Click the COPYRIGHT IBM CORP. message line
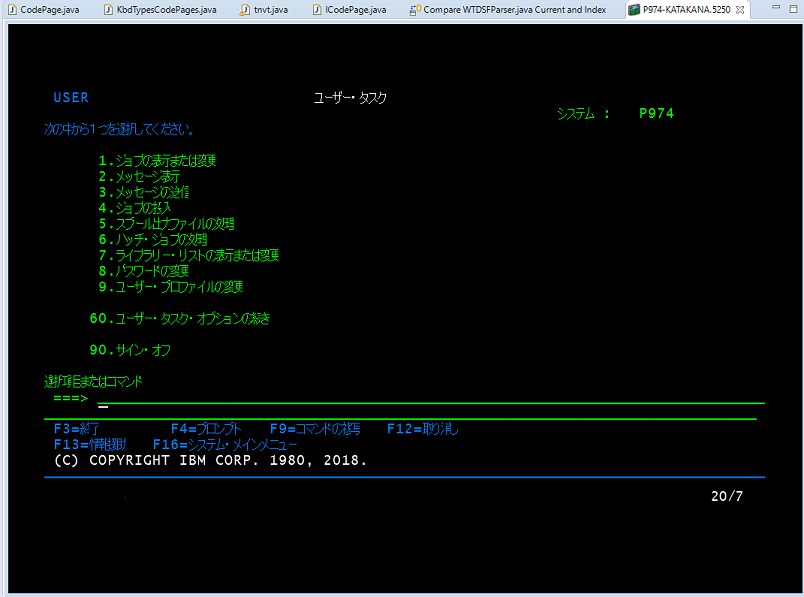804x597 pixels. click(210, 461)
